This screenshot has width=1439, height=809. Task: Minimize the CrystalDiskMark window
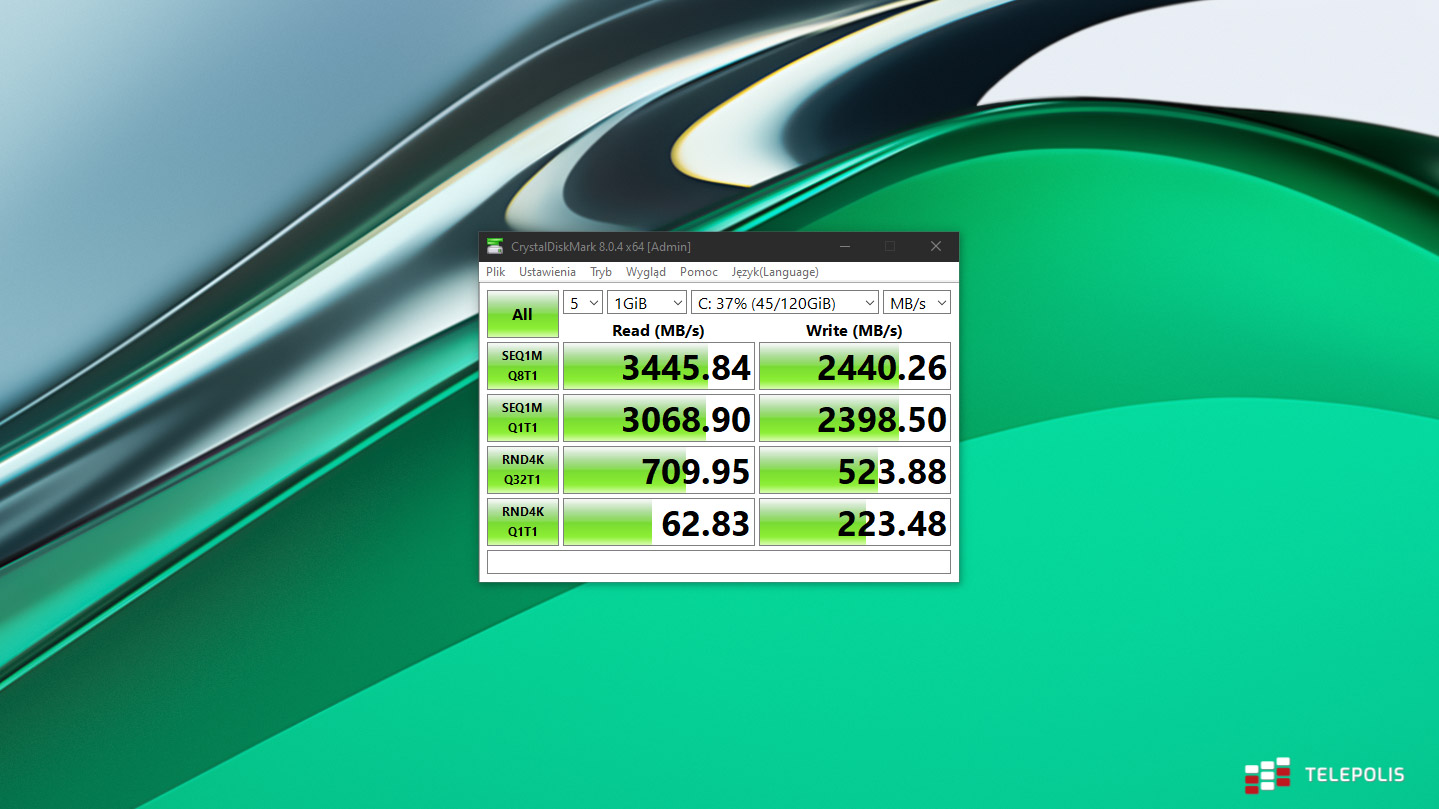point(845,247)
